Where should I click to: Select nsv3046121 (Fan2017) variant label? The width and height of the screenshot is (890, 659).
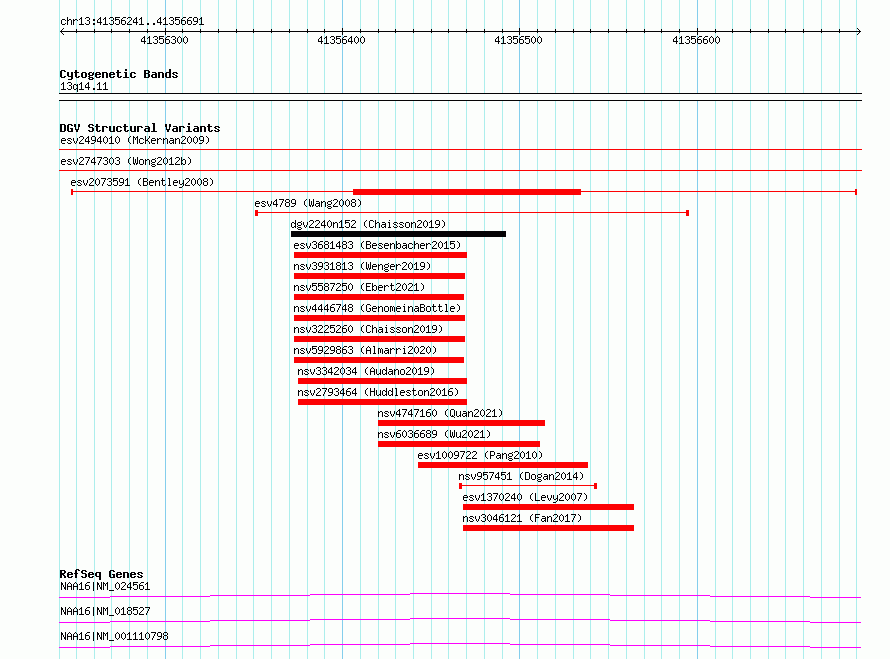click(x=522, y=518)
